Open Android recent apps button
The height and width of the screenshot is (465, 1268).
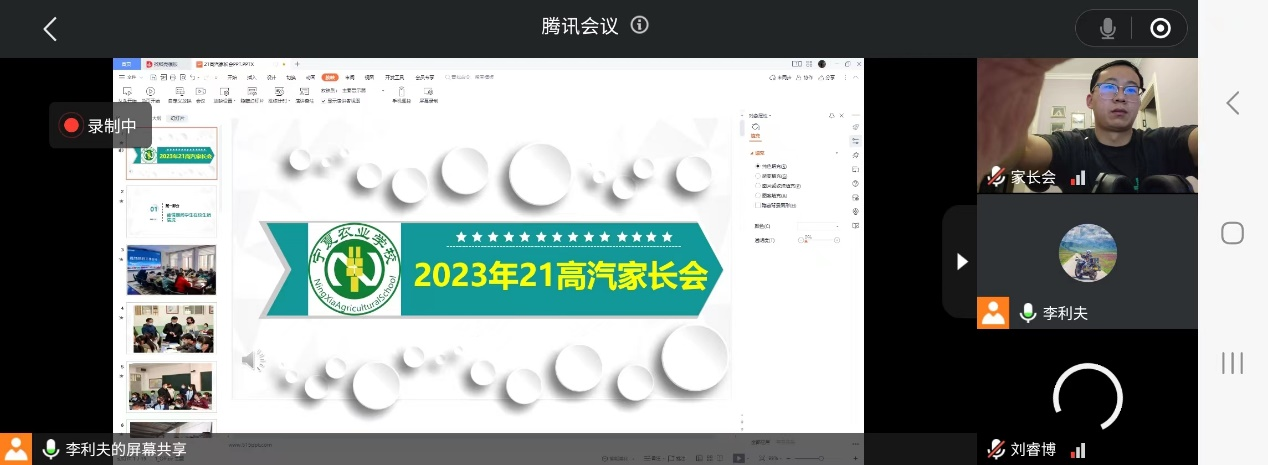[1233, 363]
